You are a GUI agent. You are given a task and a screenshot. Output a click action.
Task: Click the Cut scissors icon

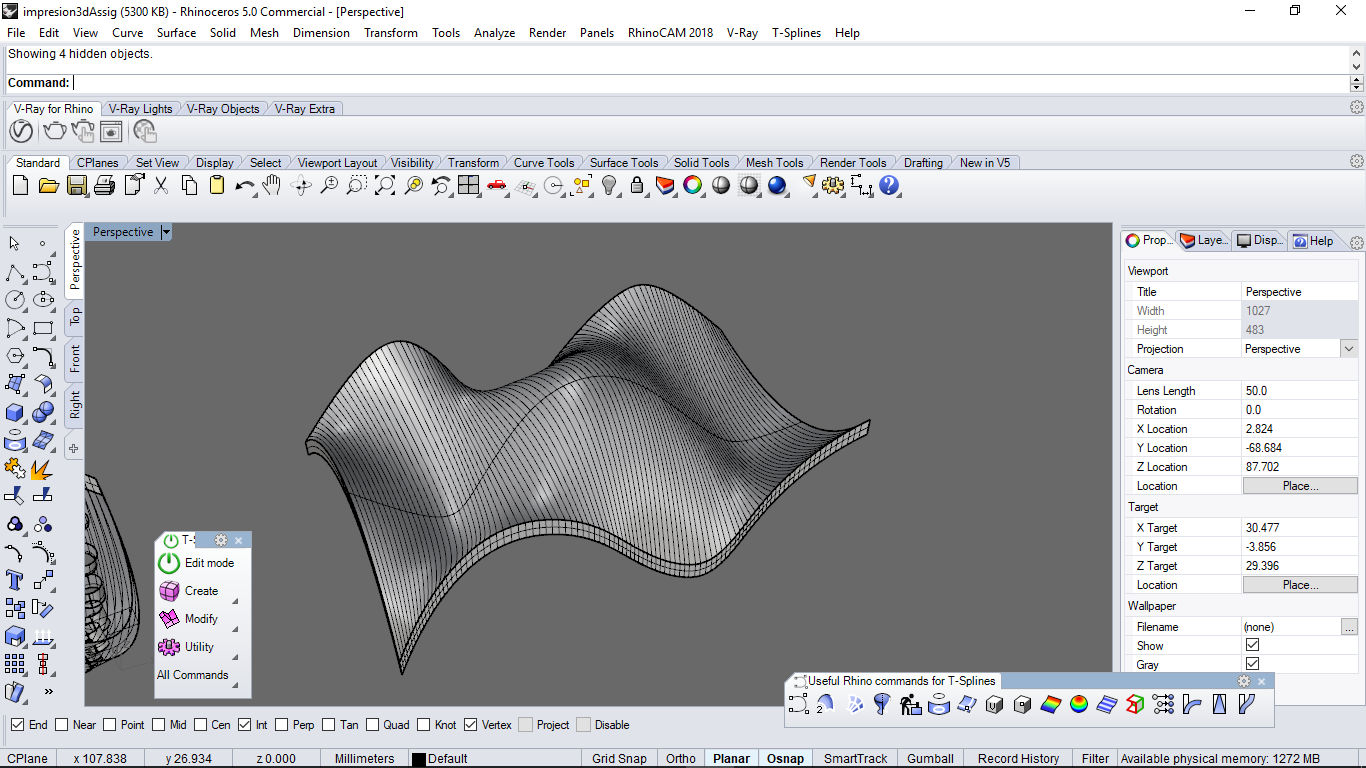pos(160,185)
